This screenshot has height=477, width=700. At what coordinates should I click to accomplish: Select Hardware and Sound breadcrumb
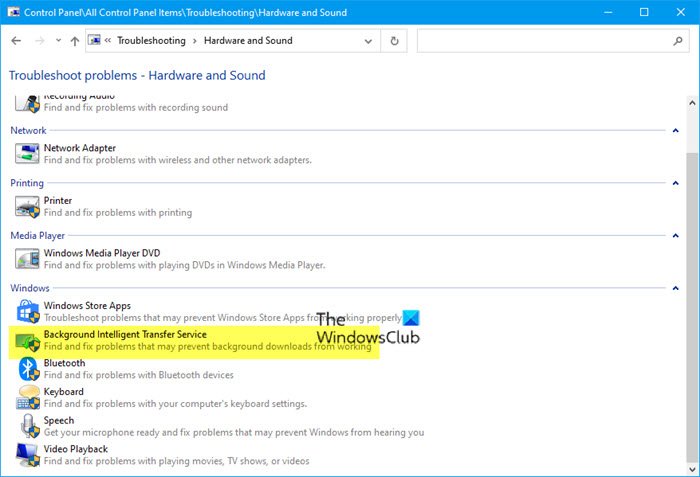click(248, 41)
